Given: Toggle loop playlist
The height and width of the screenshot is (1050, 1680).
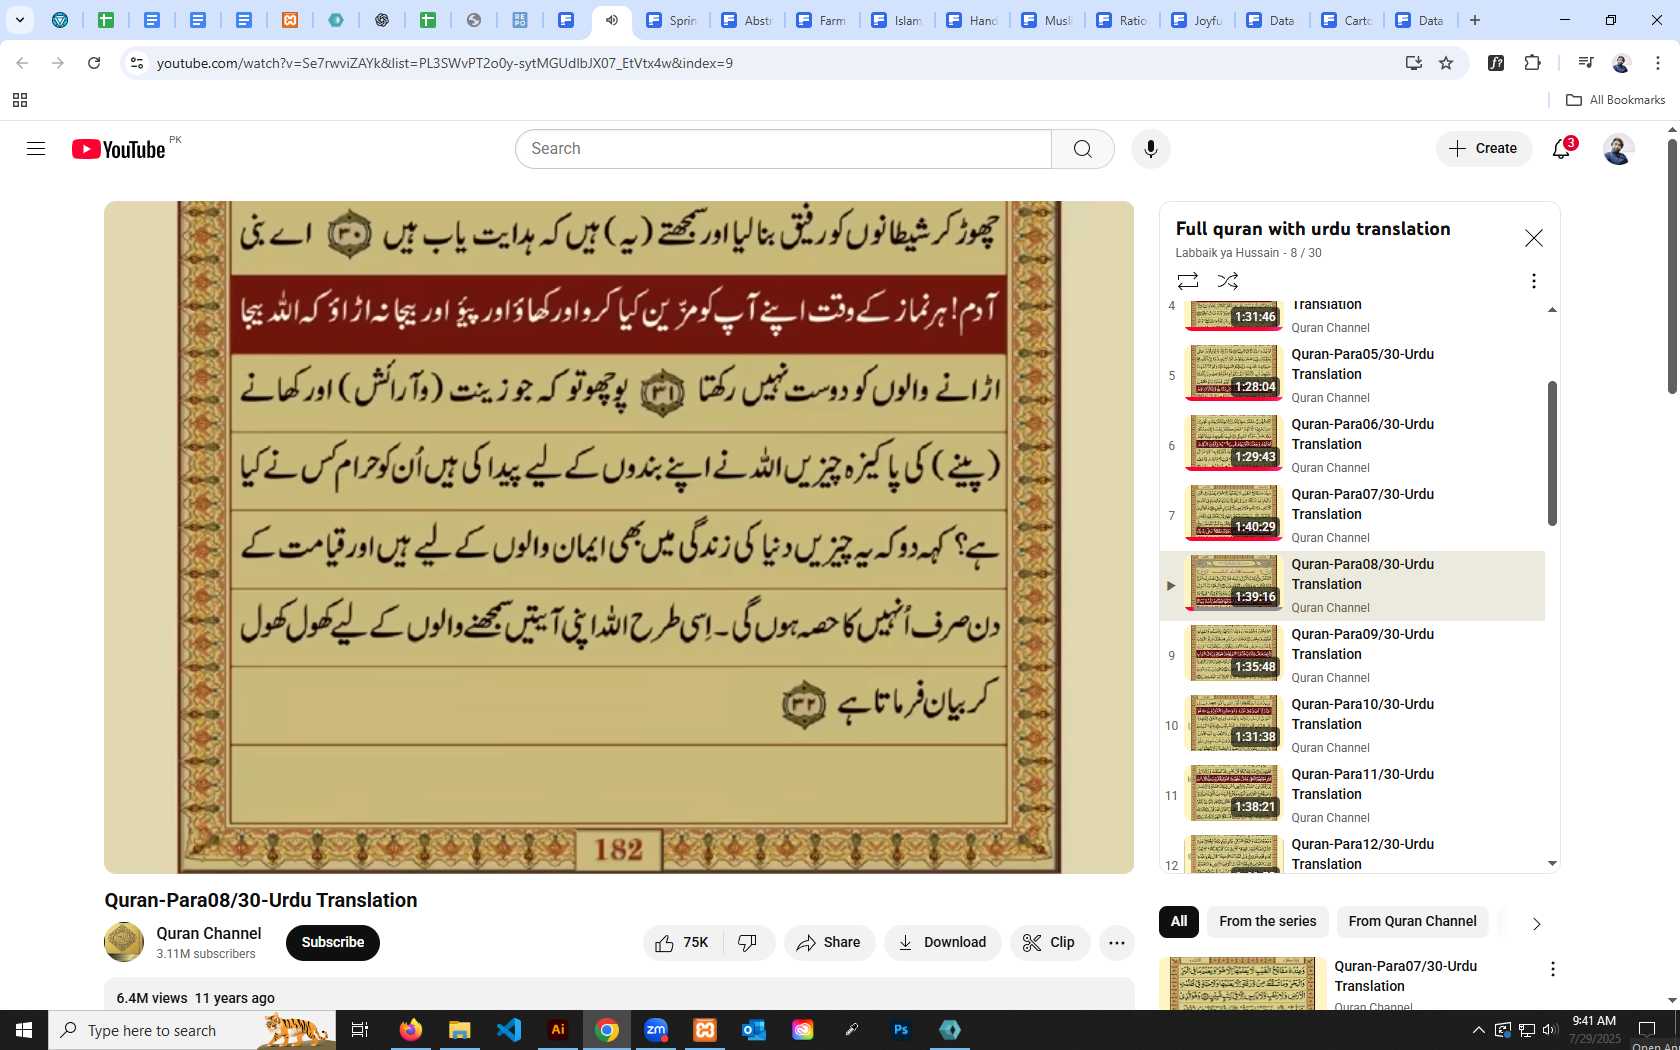Looking at the screenshot, I should tap(1187, 281).
